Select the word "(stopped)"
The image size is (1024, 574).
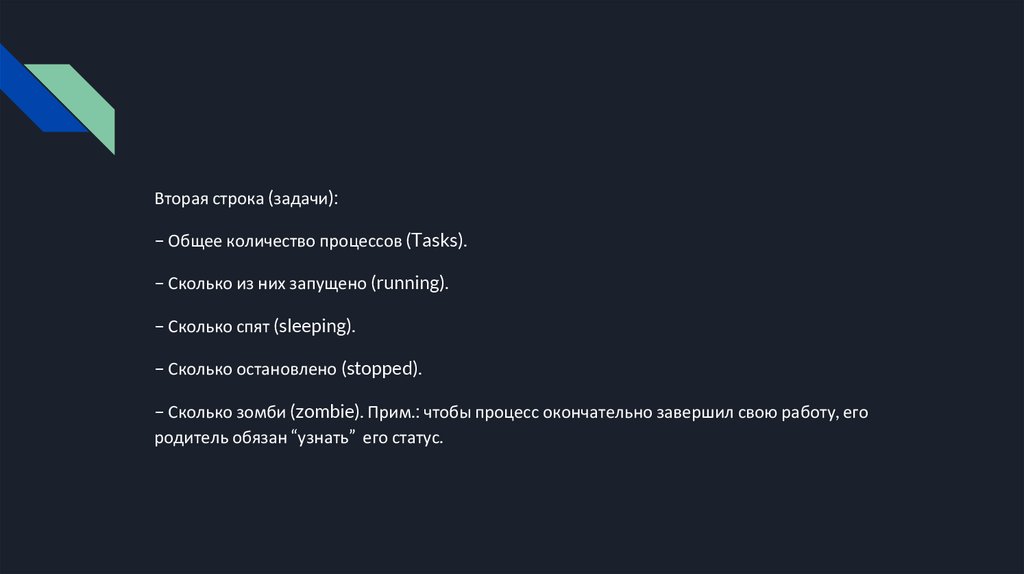click(x=382, y=369)
